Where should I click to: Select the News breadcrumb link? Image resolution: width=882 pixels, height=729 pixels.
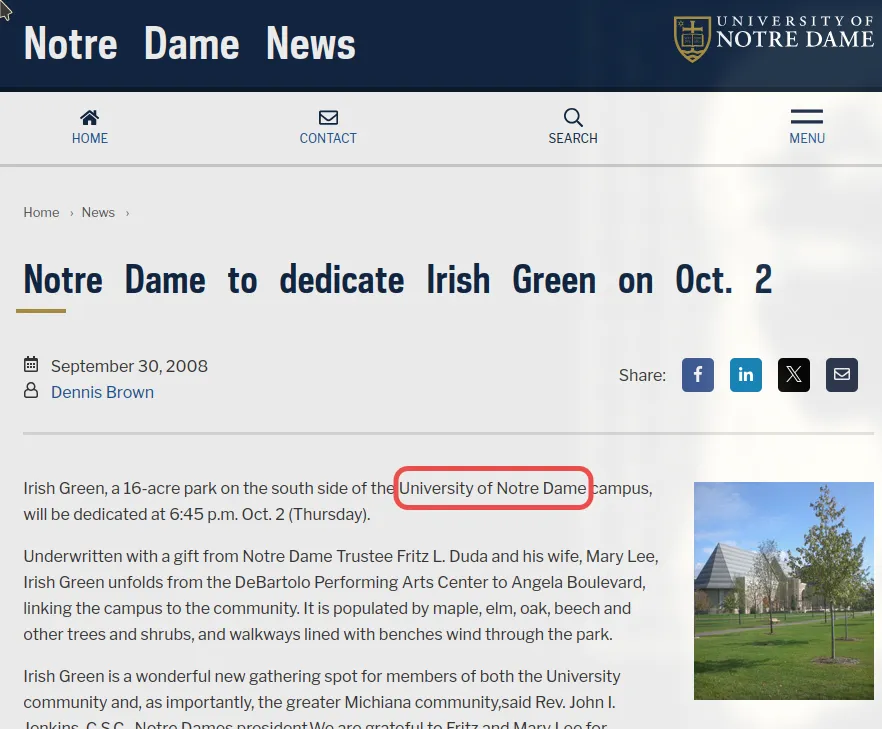pos(98,212)
